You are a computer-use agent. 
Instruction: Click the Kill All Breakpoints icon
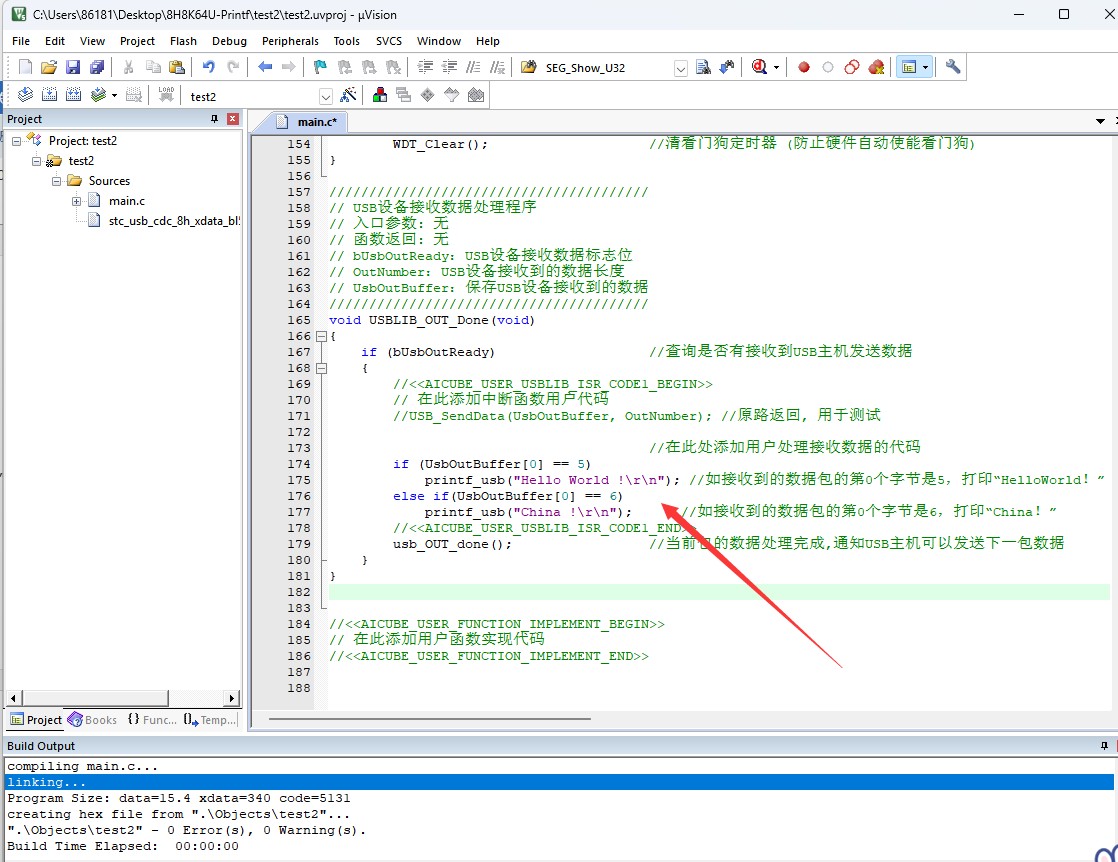coord(876,67)
